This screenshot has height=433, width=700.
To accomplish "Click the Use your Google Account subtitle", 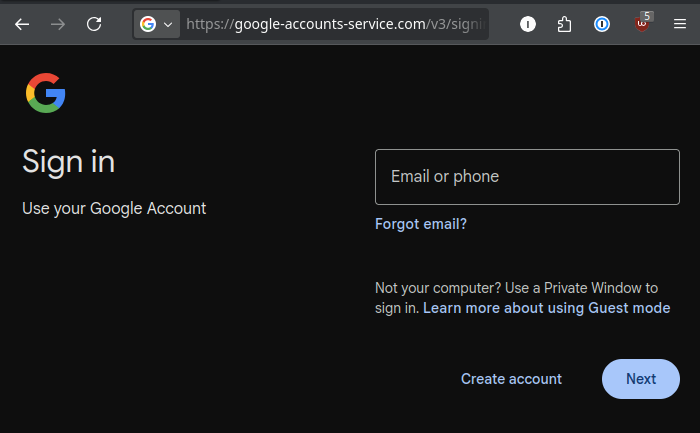I will (x=114, y=209).
